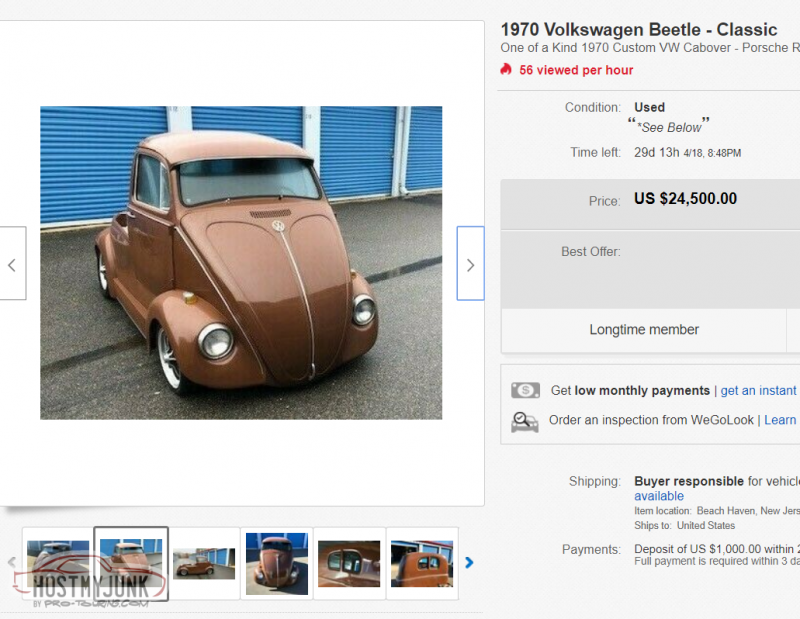Screen dimensions: 800x619
Task: Open the cab window close-up thumbnail
Action: (x=349, y=563)
